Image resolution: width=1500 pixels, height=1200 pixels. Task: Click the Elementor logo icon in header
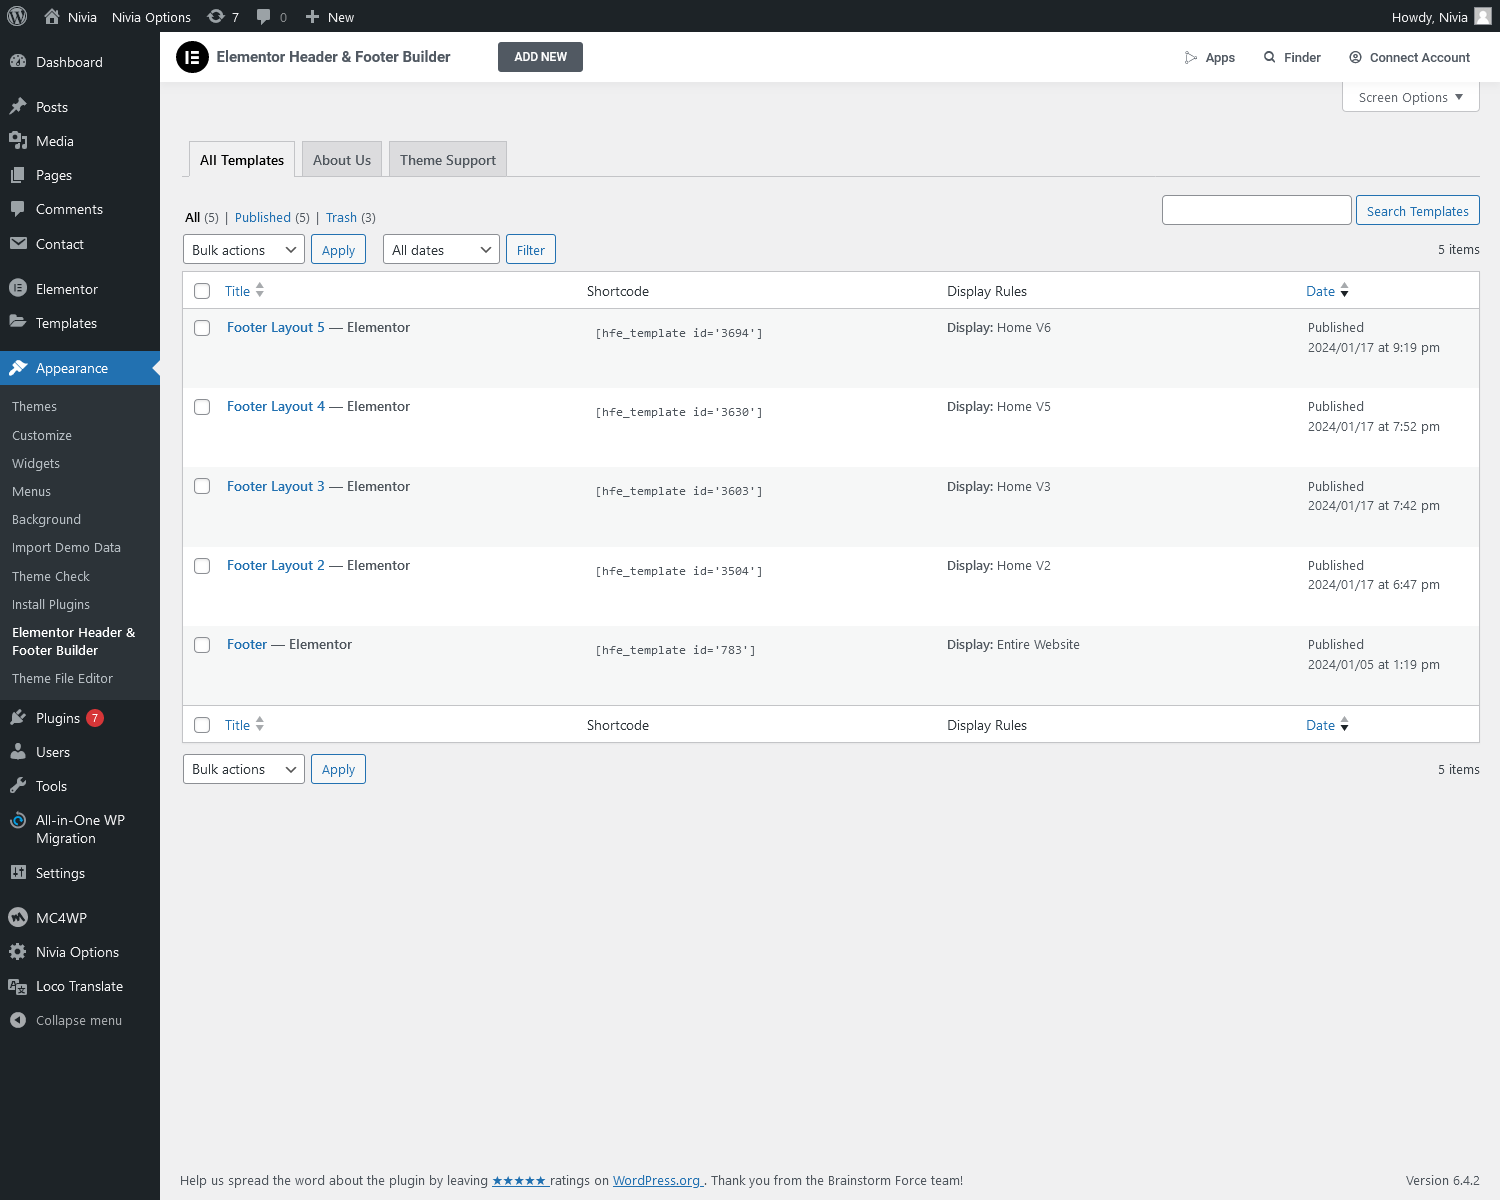click(x=192, y=57)
